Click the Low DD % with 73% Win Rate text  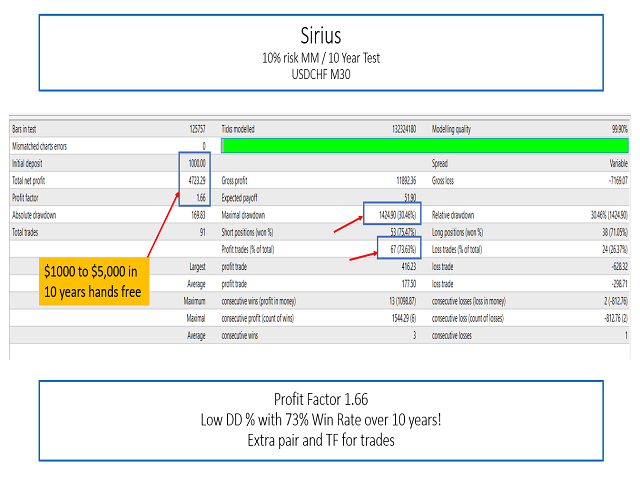coord(320,421)
